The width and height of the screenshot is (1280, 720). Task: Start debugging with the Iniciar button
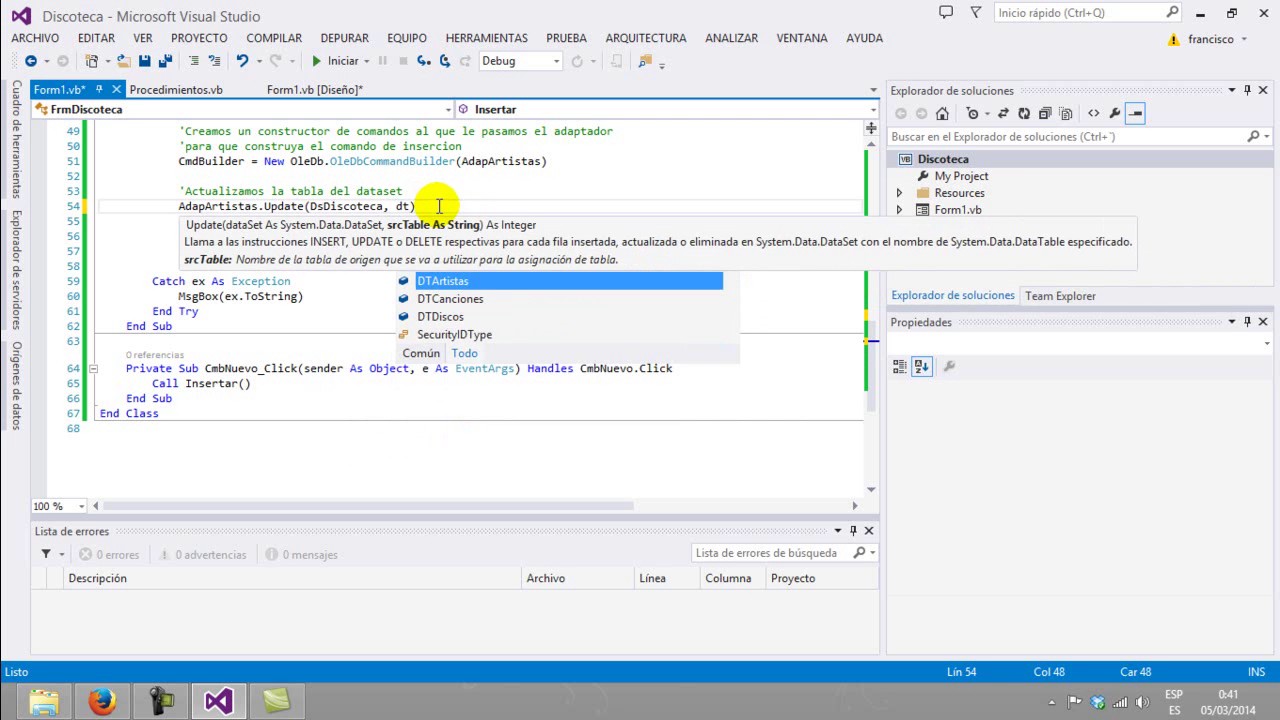click(x=335, y=61)
